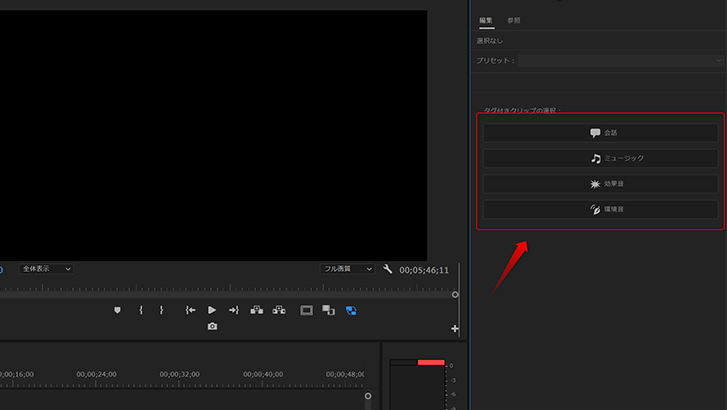The height and width of the screenshot is (410, 727).
Task: Click the Program monitor zoom scroll handle
Action: pos(455,295)
